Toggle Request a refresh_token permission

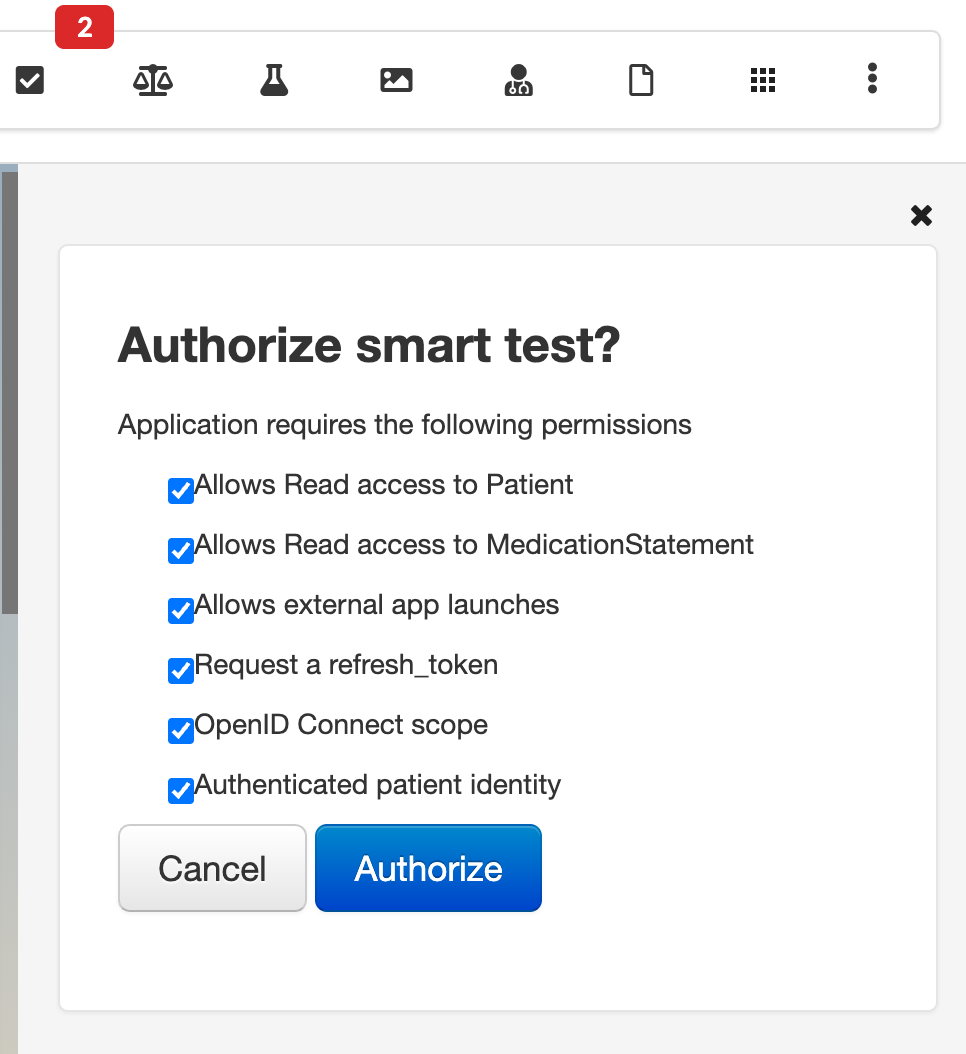tap(180, 670)
